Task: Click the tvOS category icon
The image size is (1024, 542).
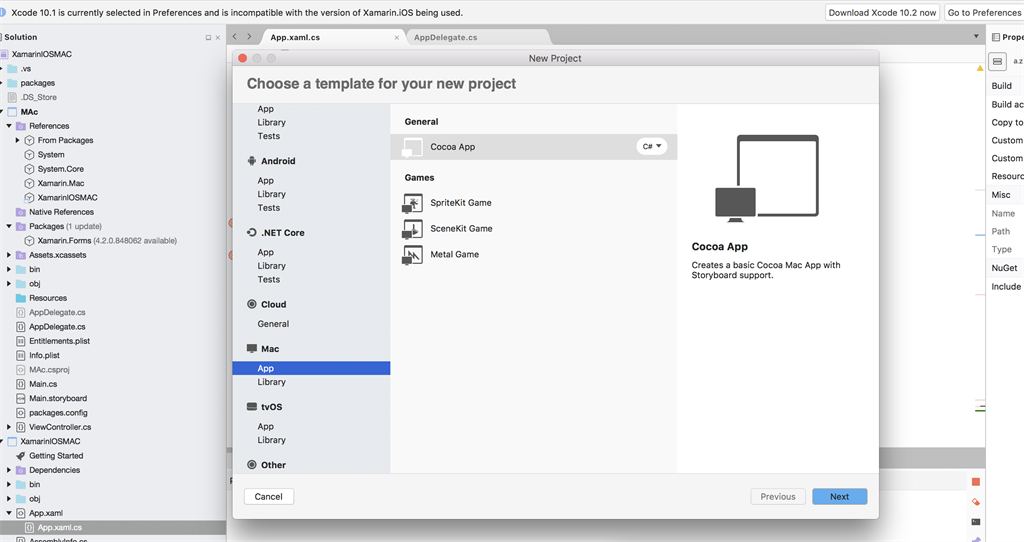Action: (x=251, y=407)
